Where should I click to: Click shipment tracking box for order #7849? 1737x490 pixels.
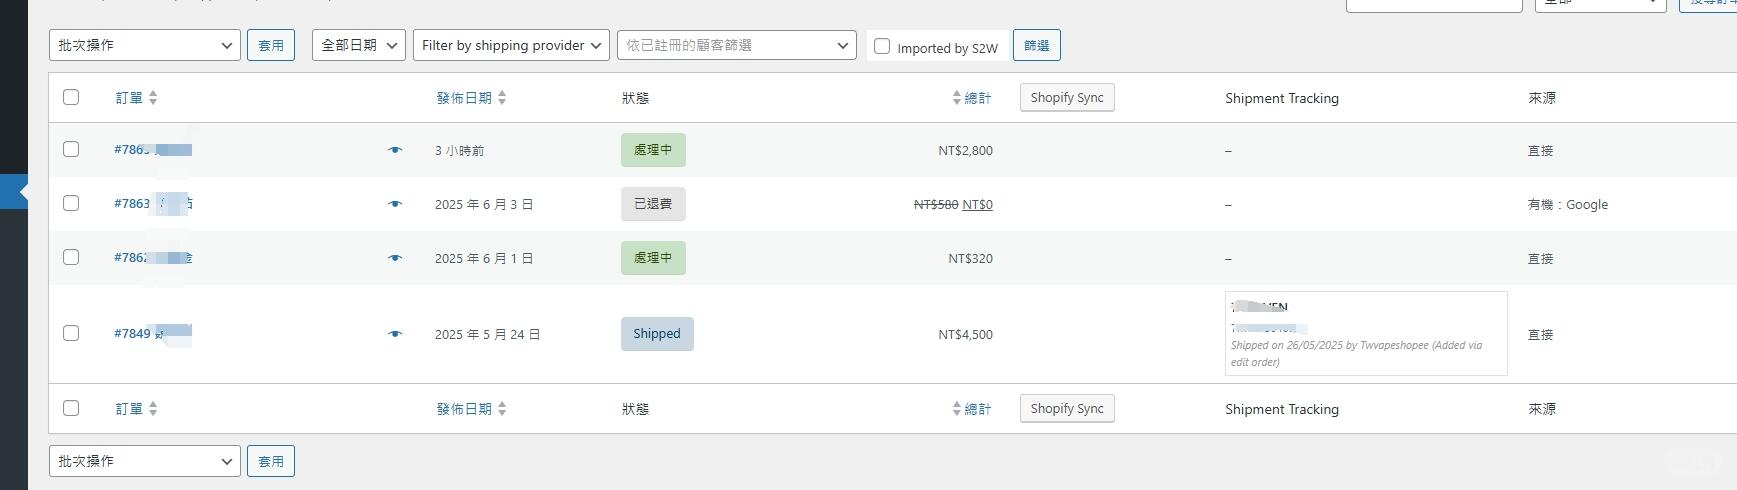[1366, 334]
